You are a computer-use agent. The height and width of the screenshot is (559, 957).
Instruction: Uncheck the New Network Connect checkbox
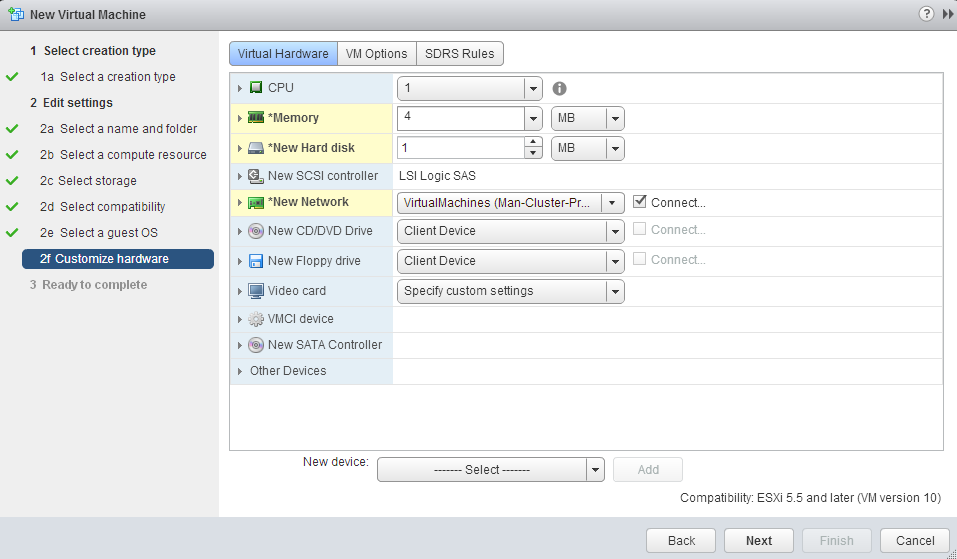pos(640,201)
